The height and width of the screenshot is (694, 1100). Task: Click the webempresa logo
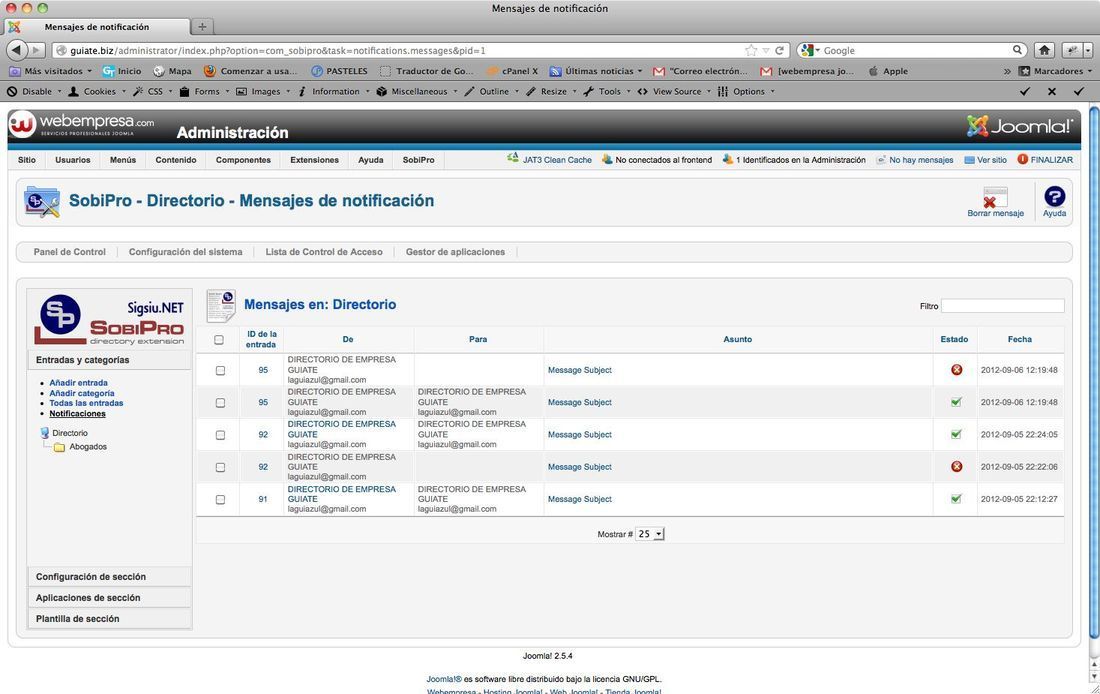pos(81,124)
